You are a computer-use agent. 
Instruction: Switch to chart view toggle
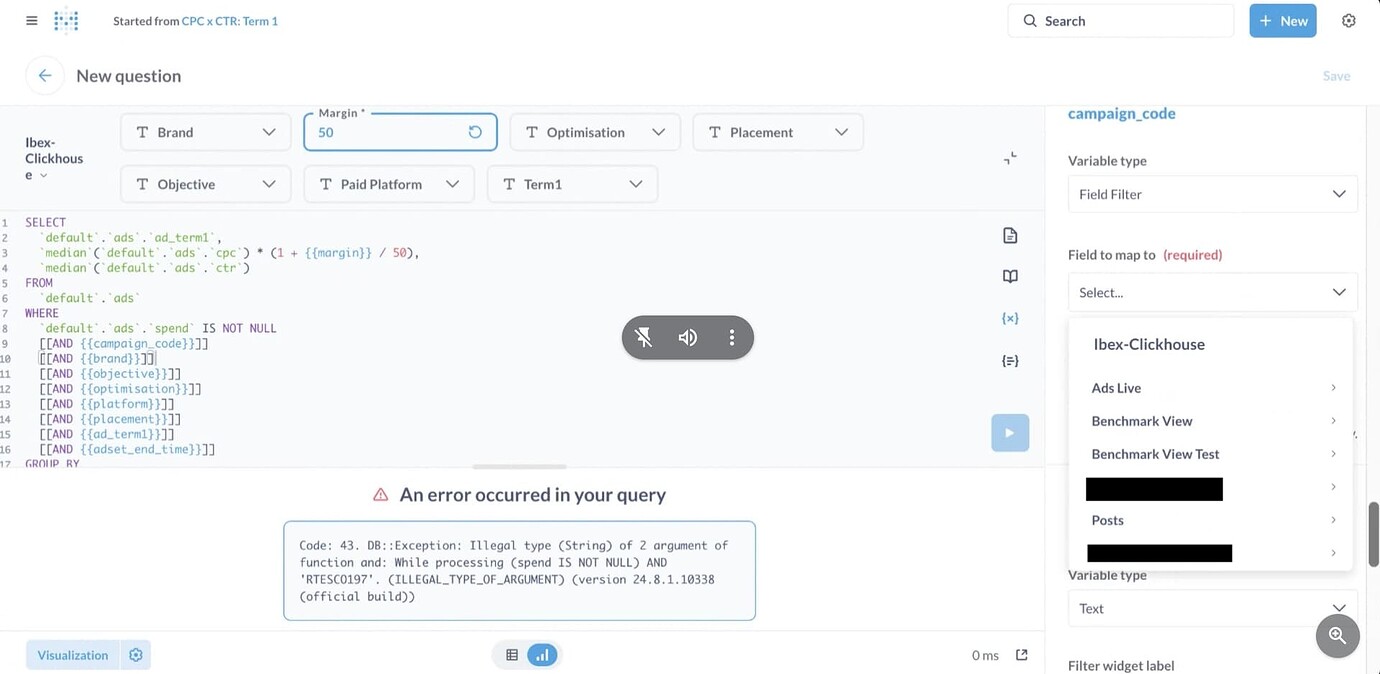tap(542, 655)
